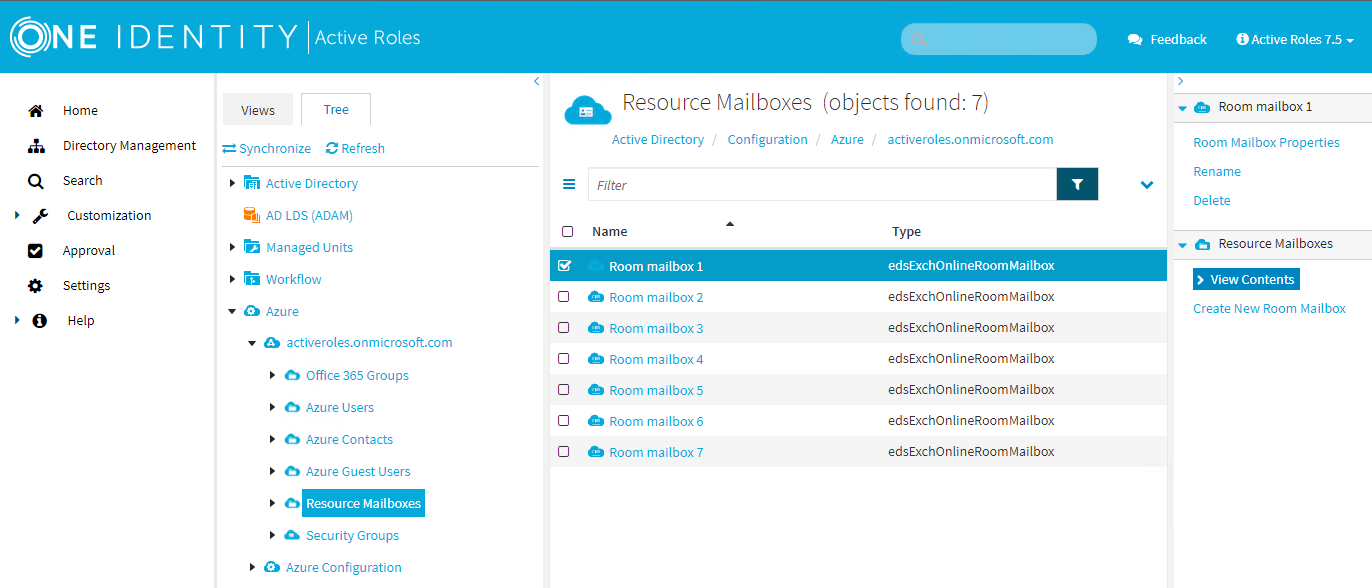This screenshot has width=1372, height=588.
Task: Click the Delete action link
Action: click(x=1212, y=200)
